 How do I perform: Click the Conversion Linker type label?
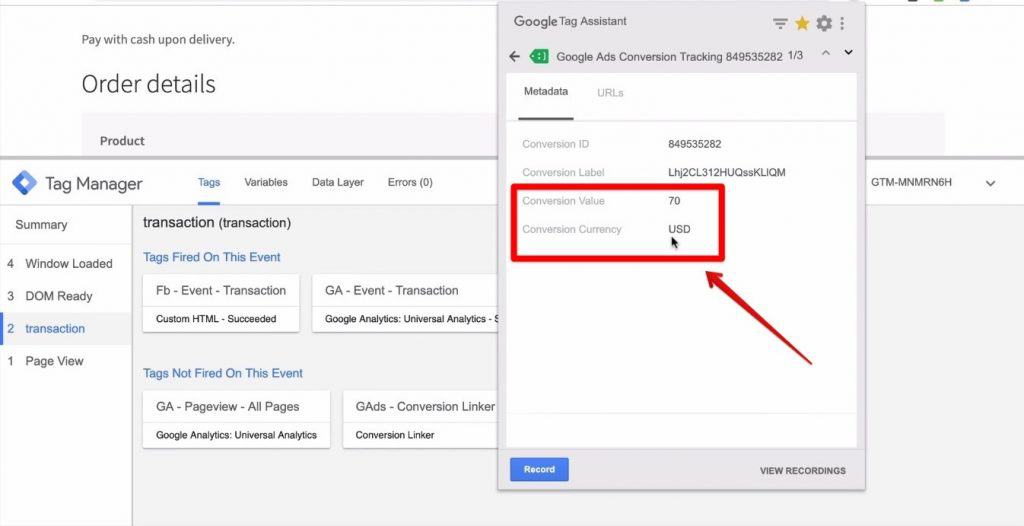pos(394,435)
